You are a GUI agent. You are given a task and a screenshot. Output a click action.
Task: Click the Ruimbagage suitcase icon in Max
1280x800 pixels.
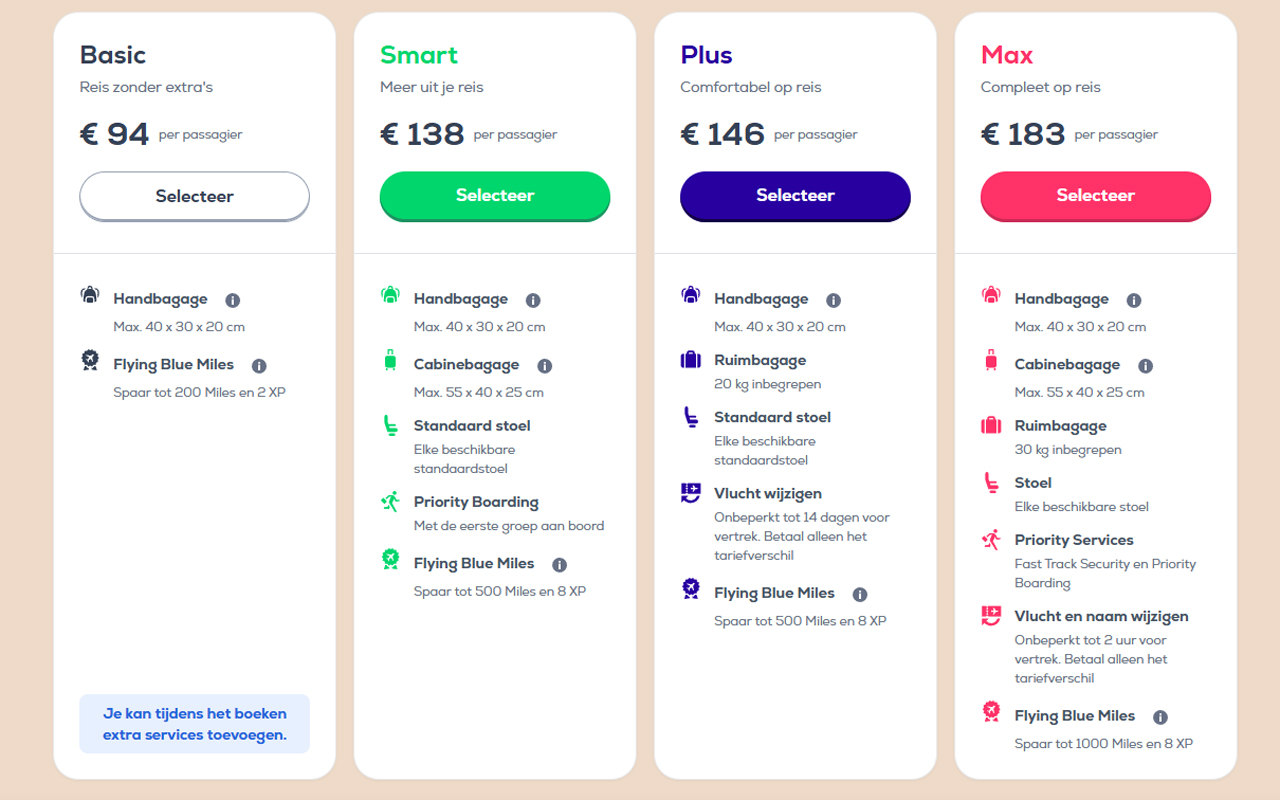991,426
